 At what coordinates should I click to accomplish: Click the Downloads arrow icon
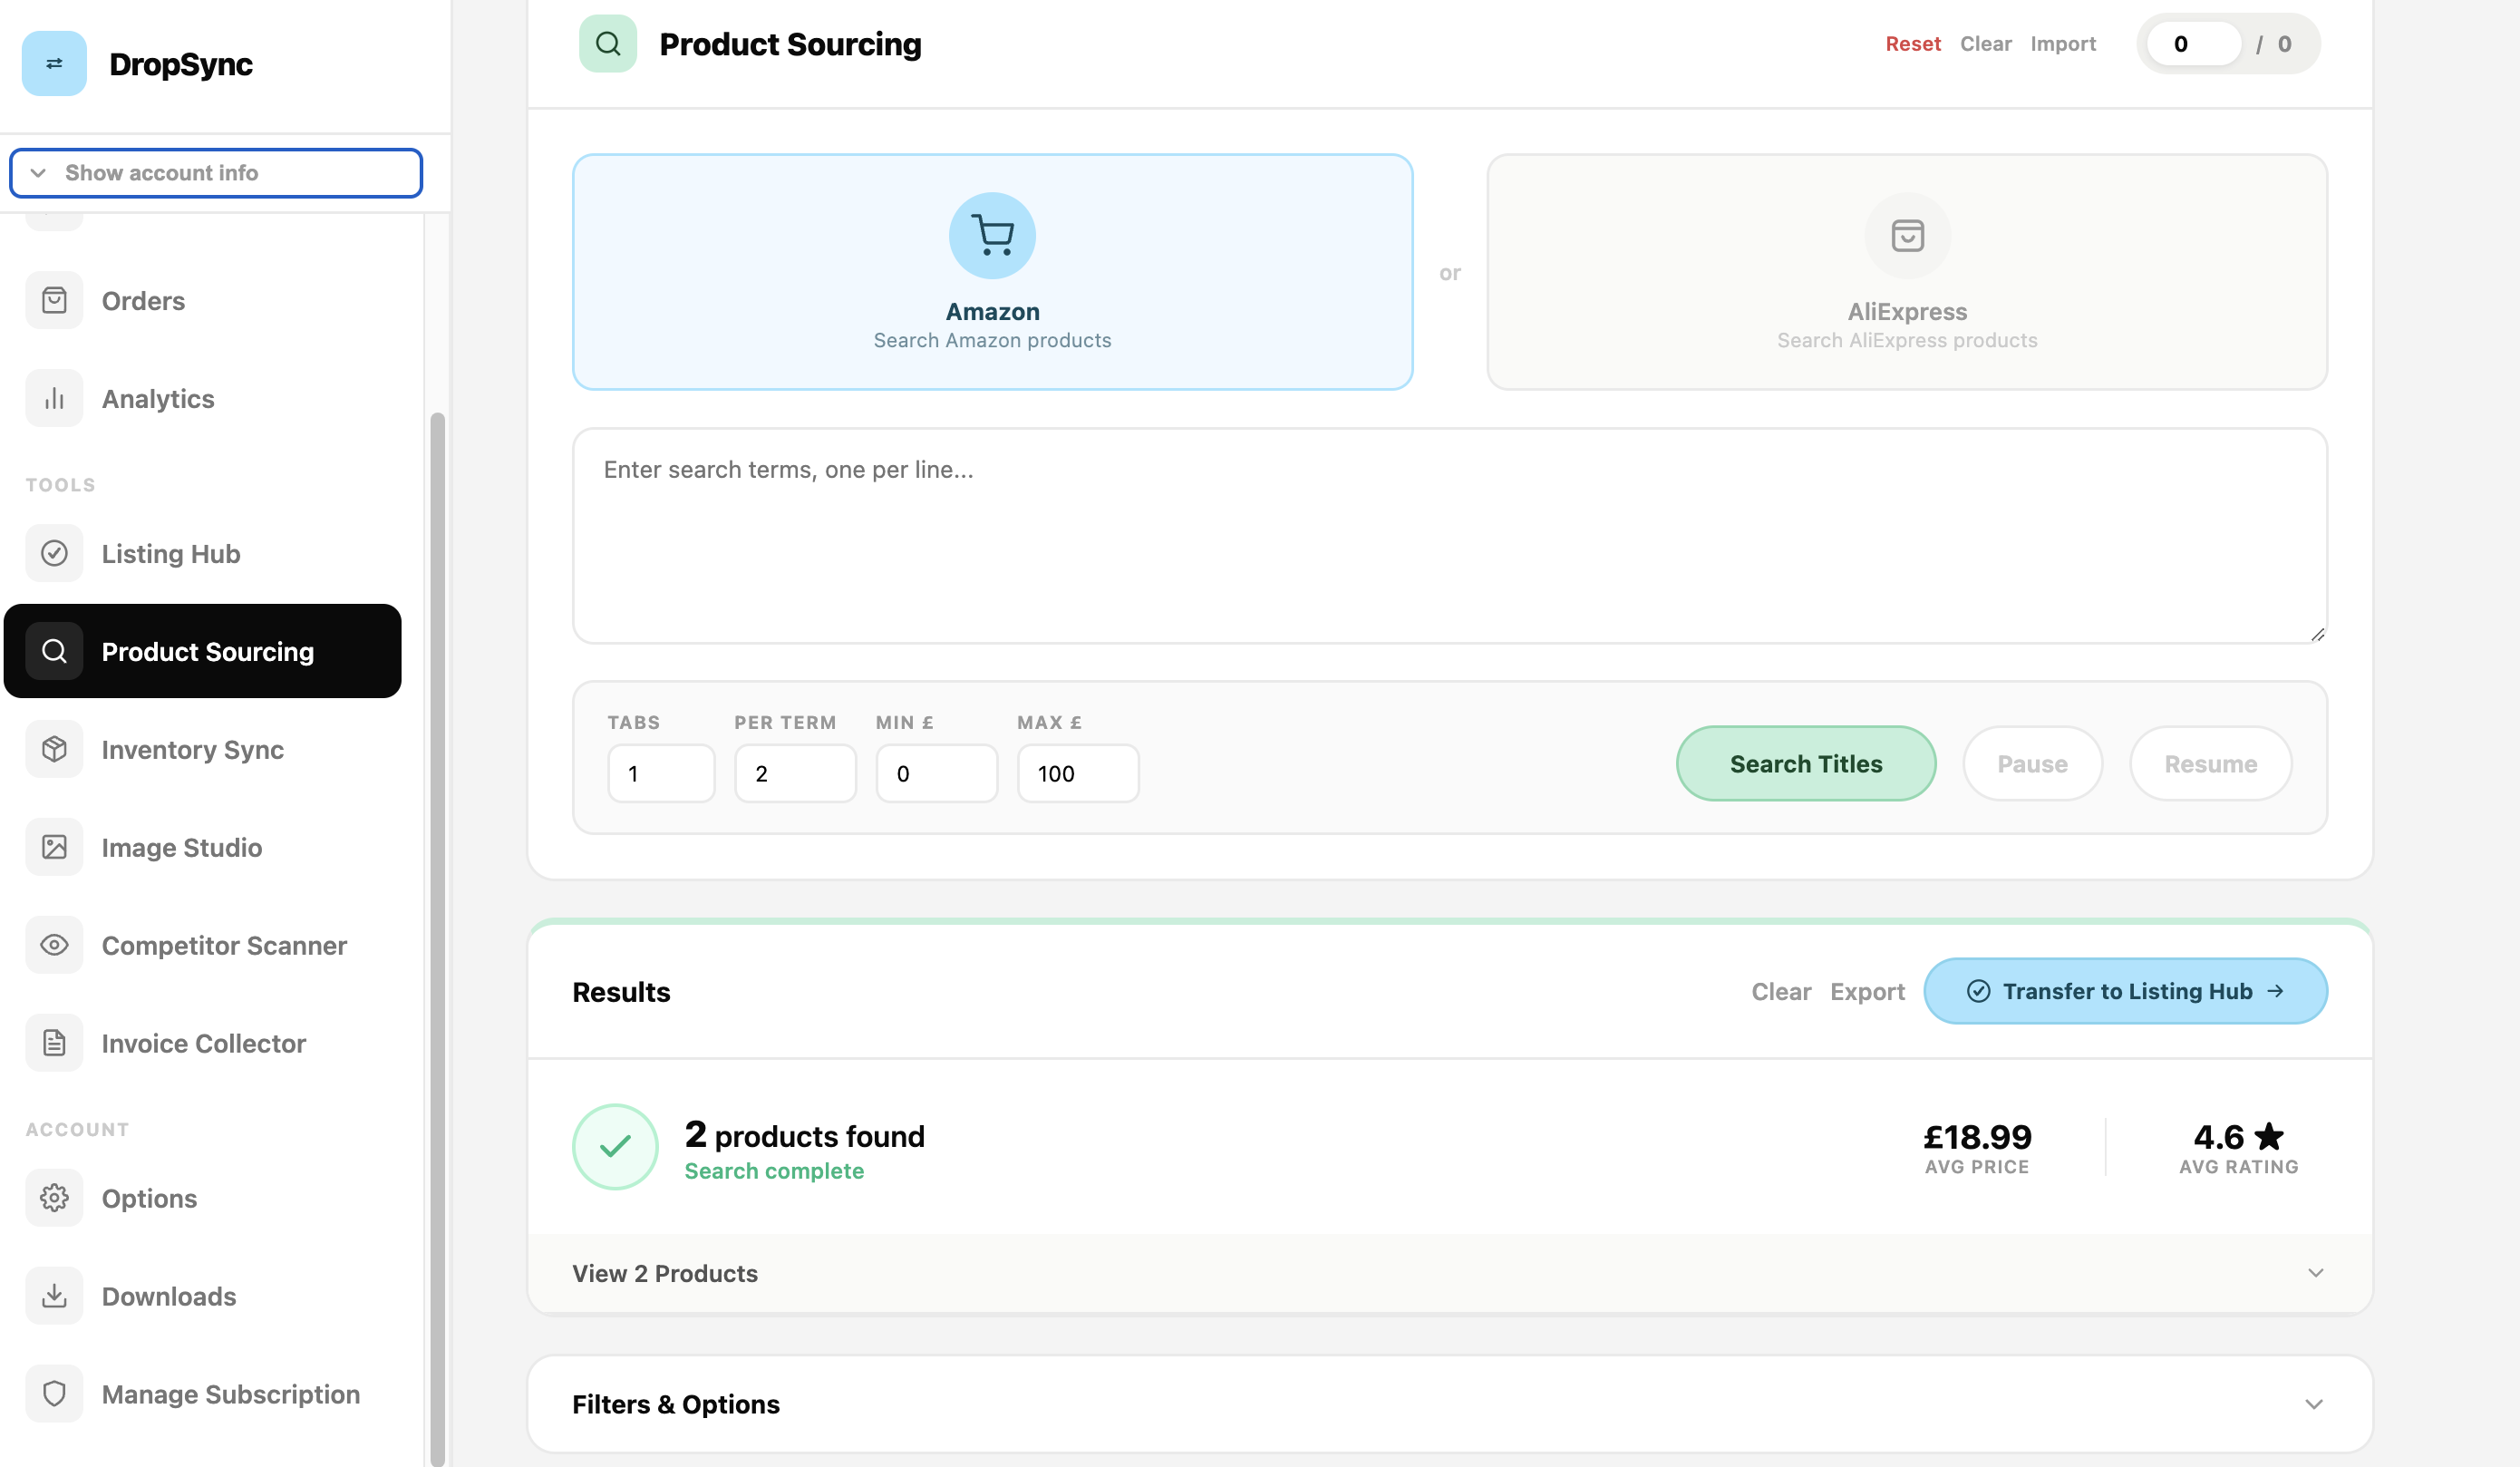(x=54, y=1296)
